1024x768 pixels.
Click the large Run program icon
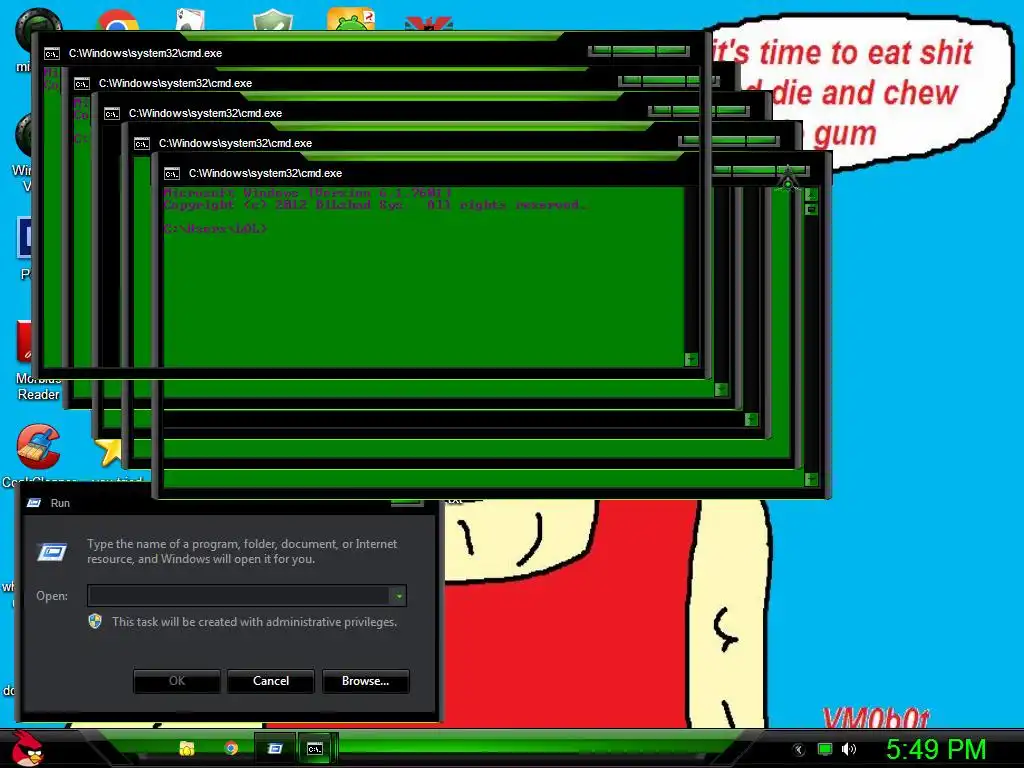tap(52, 552)
